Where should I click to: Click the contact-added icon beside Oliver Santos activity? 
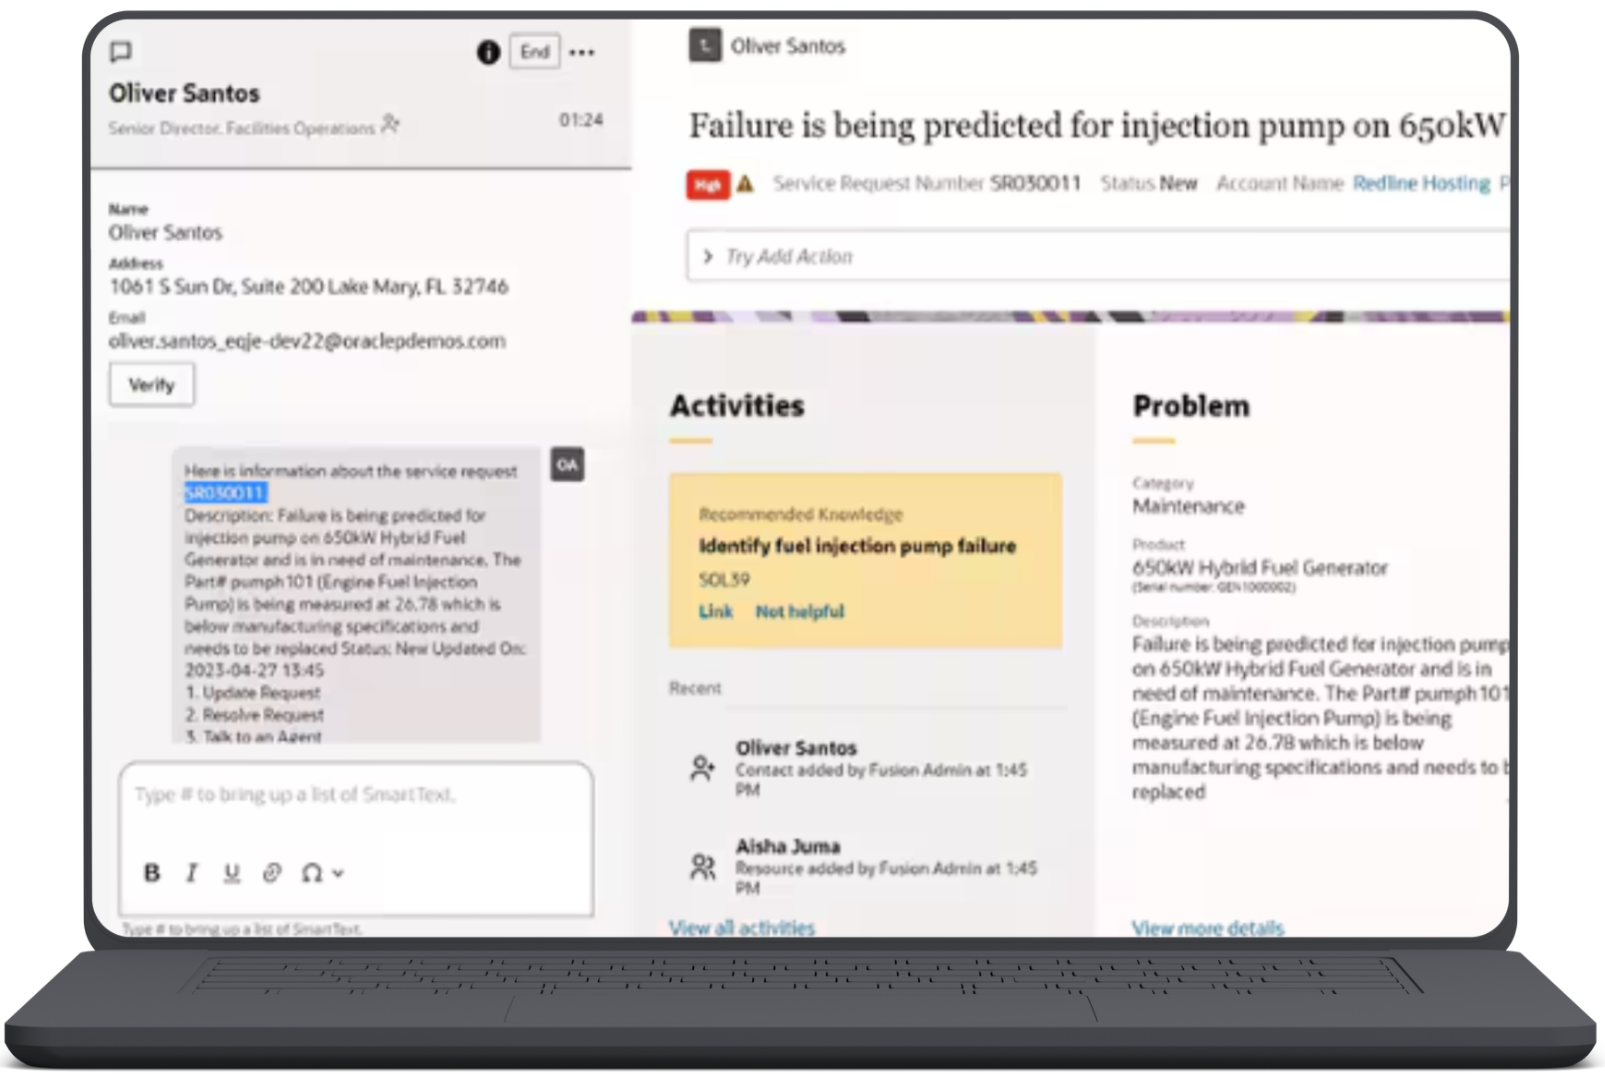click(703, 768)
